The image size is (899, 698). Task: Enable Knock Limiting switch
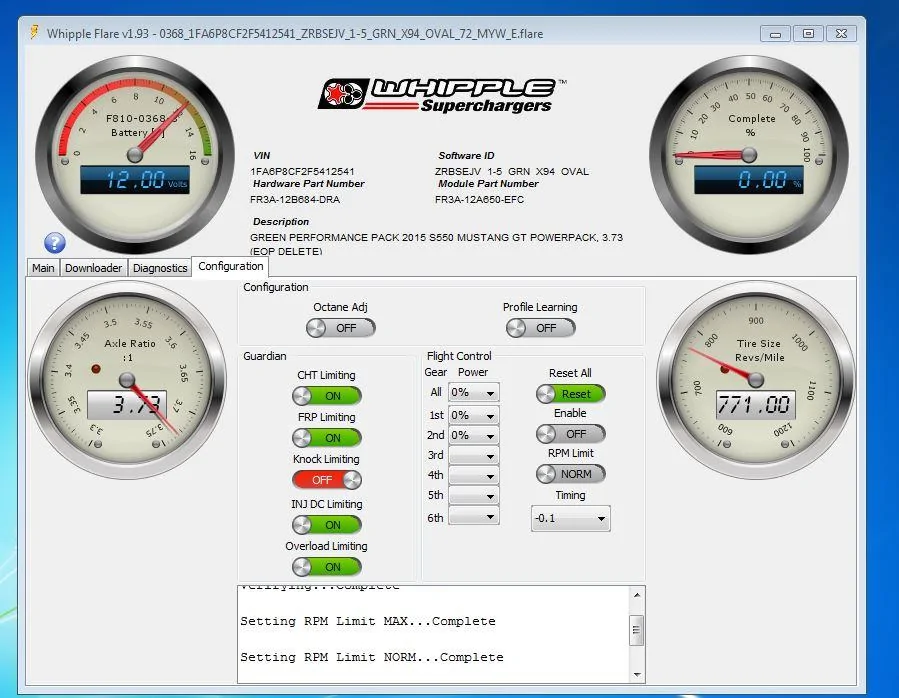point(327,480)
